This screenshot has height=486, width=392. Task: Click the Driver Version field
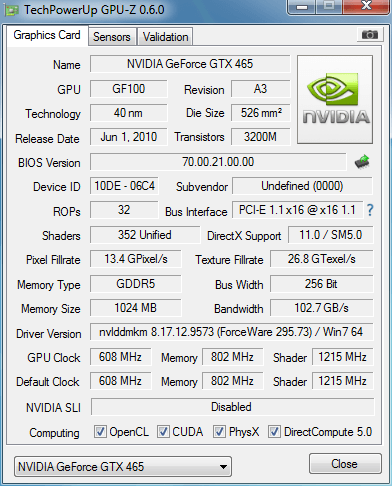coord(231,332)
